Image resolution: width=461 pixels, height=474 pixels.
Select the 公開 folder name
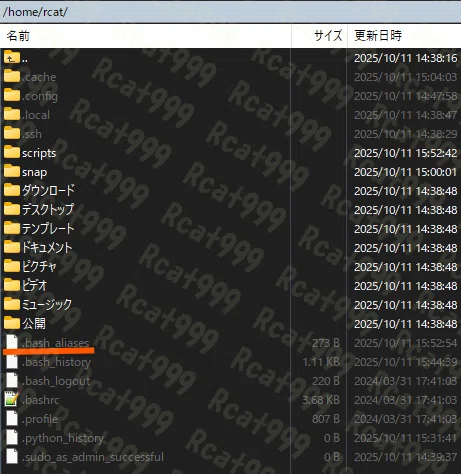point(34,324)
